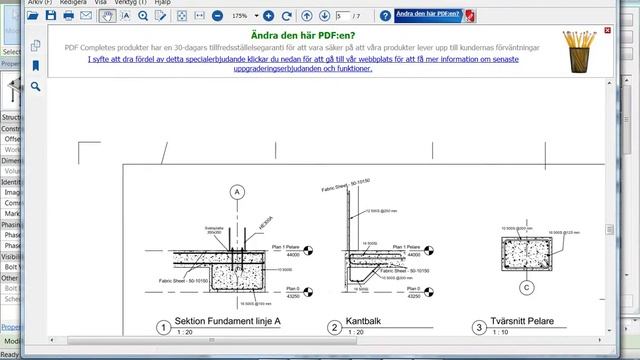Image resolution: width=640 pixels, height=360 pixels.
Task: Open a PDF file with folder icon
Action: (33, 16)
